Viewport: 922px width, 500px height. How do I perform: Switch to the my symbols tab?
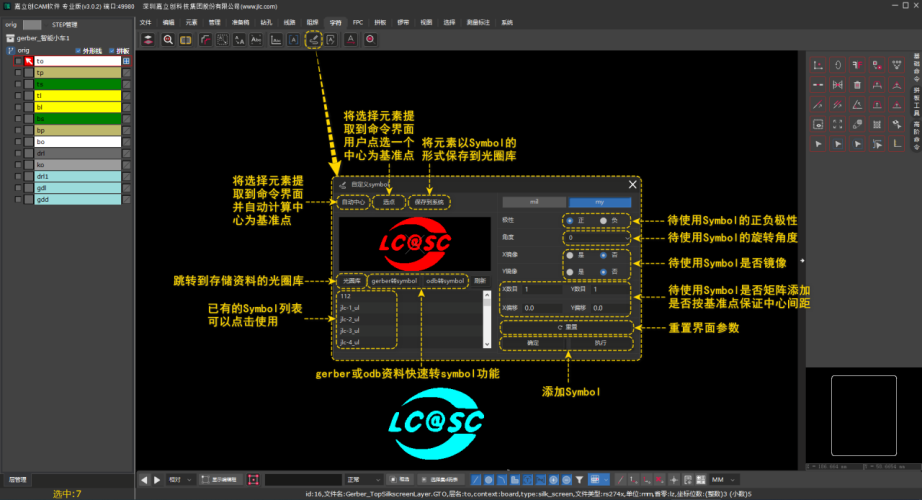[x=600, y=202]
